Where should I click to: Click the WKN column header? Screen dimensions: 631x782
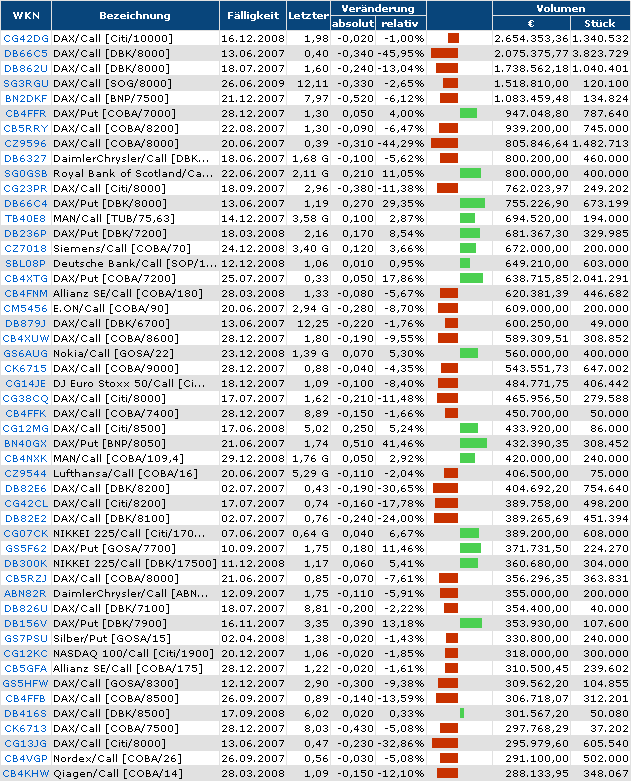tap(26, 15)
